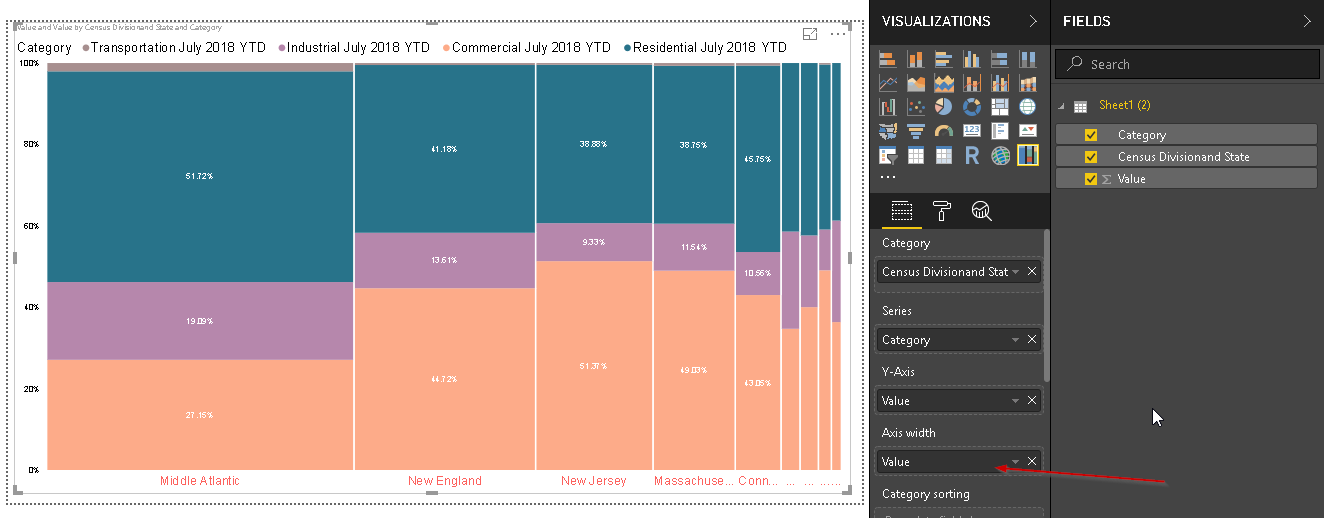The image size is (1324, 518).
Task: Open the Analytics magnifier tab
Action: click(981, 211)
